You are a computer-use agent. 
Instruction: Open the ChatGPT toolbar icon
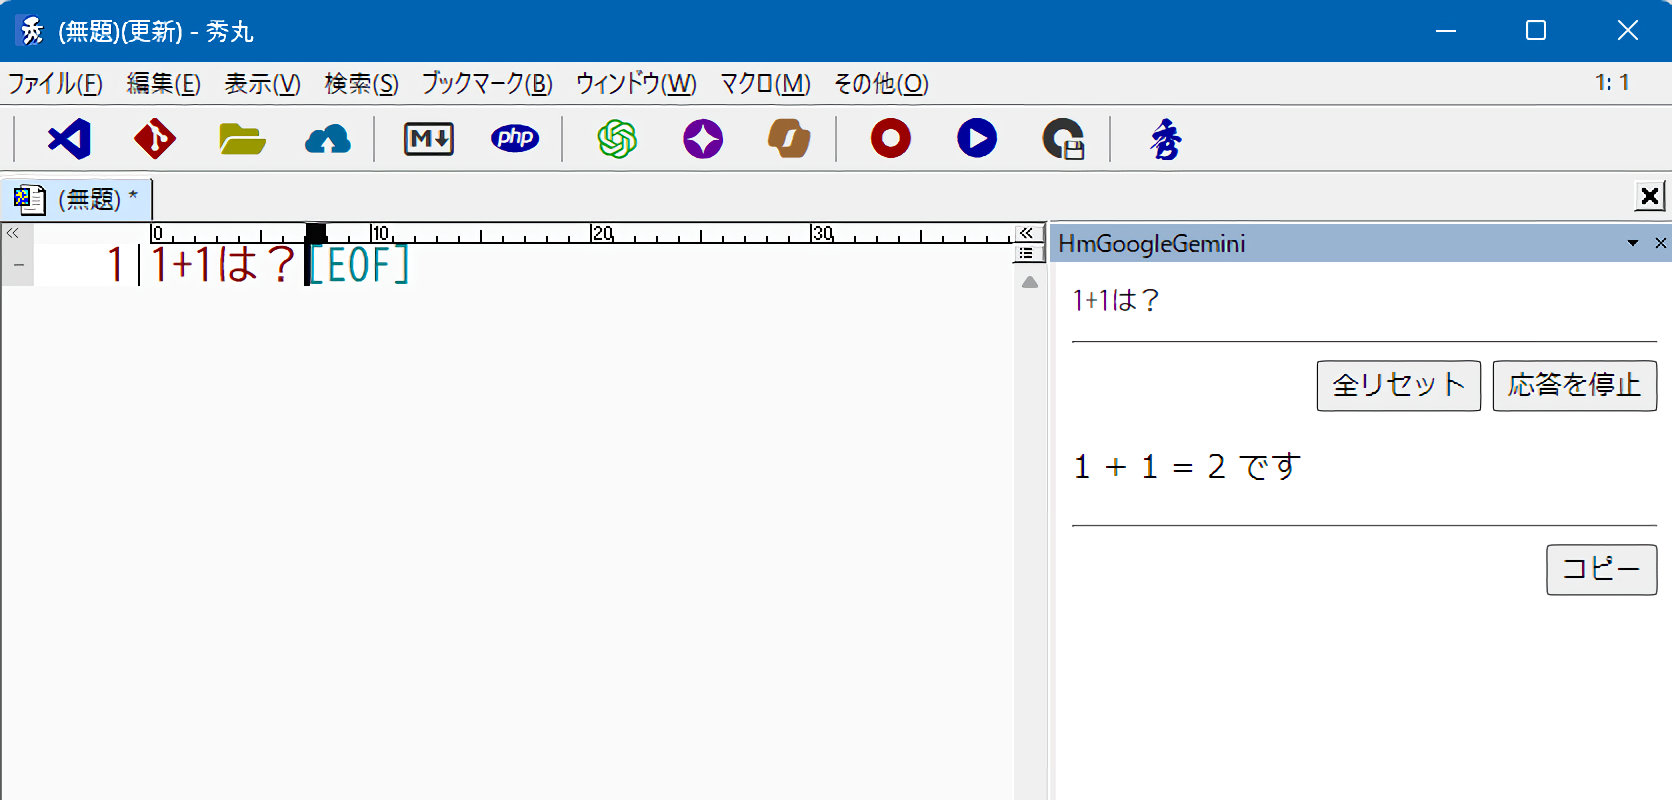tap(617, 139)
